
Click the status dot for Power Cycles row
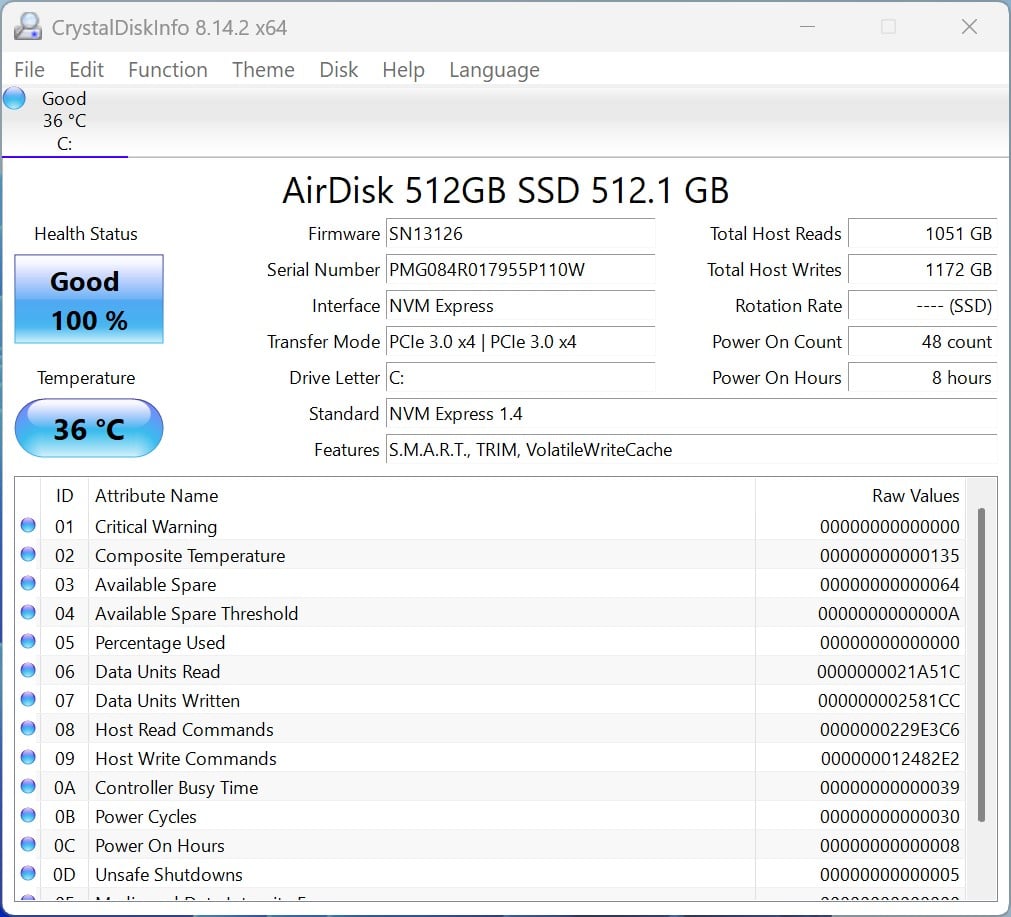click(28, 815)
